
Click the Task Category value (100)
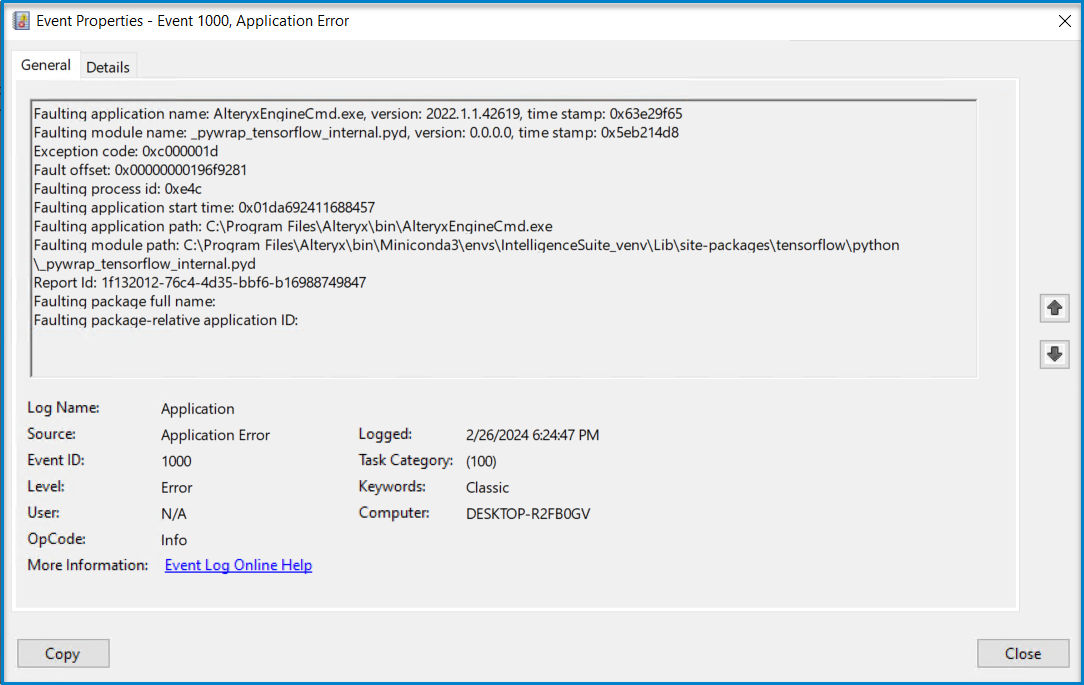[481, 461]
